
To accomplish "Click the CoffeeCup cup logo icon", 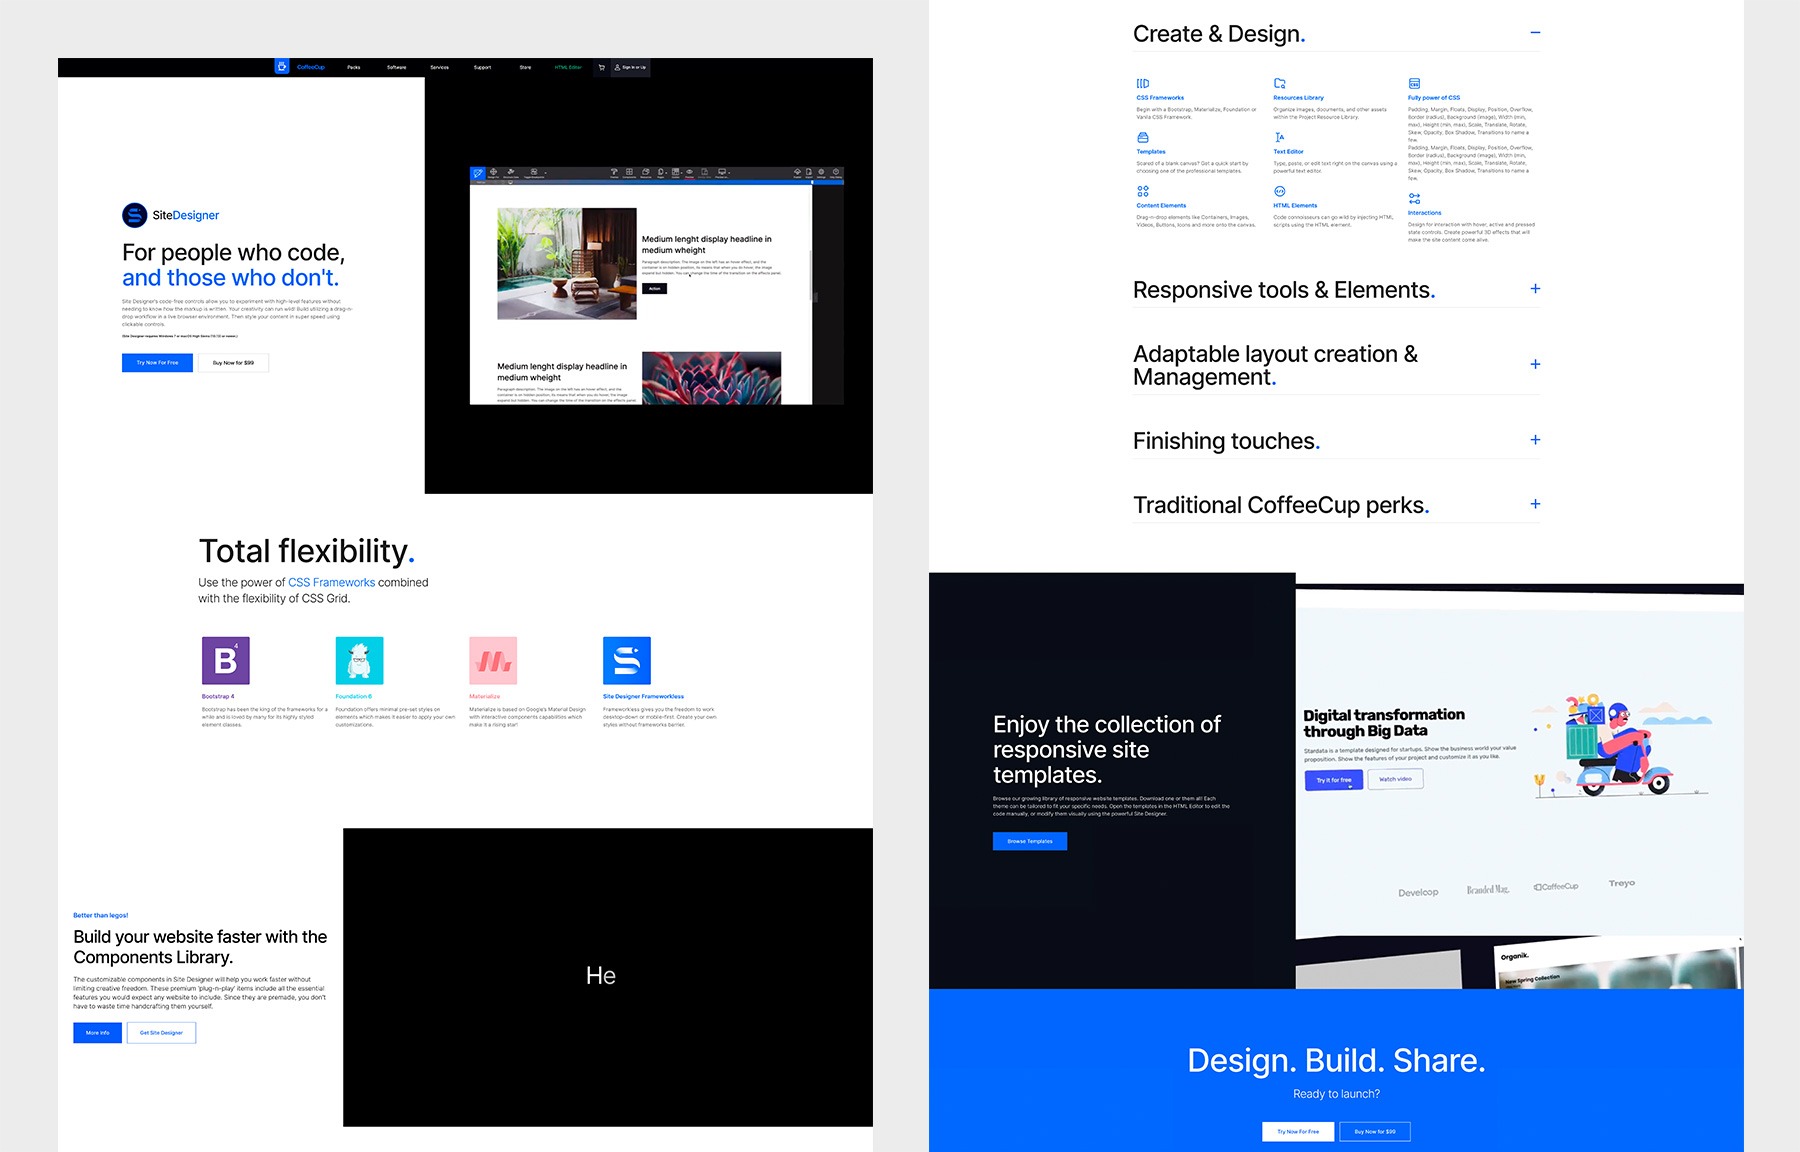I will pos(282,67).
